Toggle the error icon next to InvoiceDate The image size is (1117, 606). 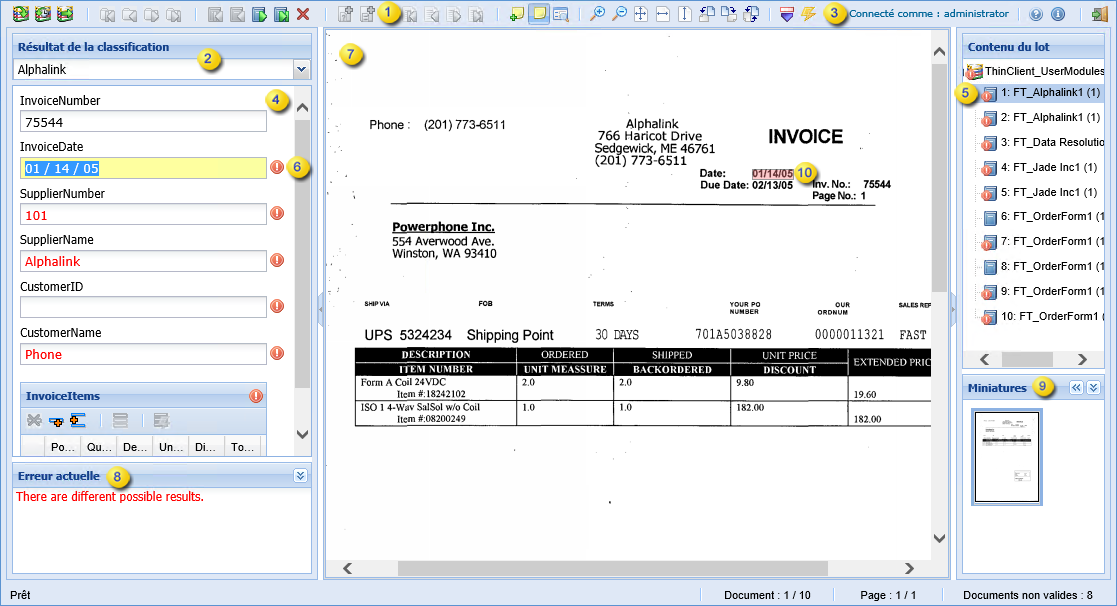pyautogui.click(x=278, y=168)
